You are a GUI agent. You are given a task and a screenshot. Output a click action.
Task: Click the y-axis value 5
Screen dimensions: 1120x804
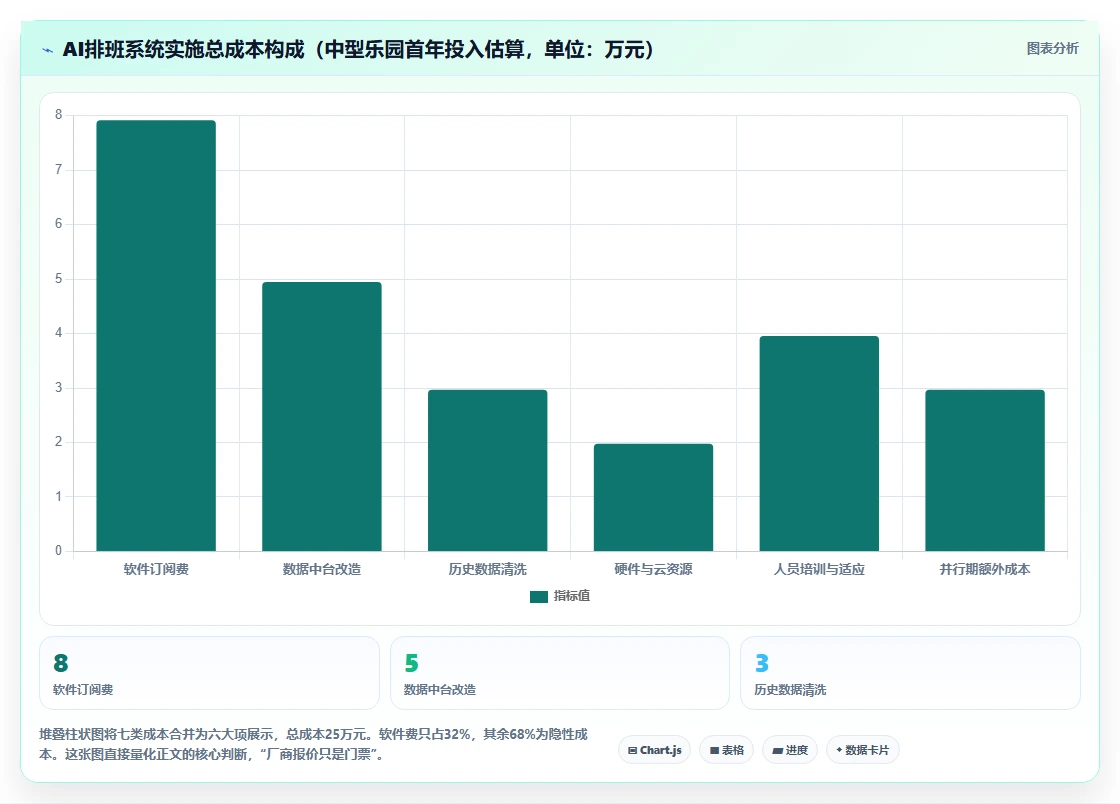[59, 278]
